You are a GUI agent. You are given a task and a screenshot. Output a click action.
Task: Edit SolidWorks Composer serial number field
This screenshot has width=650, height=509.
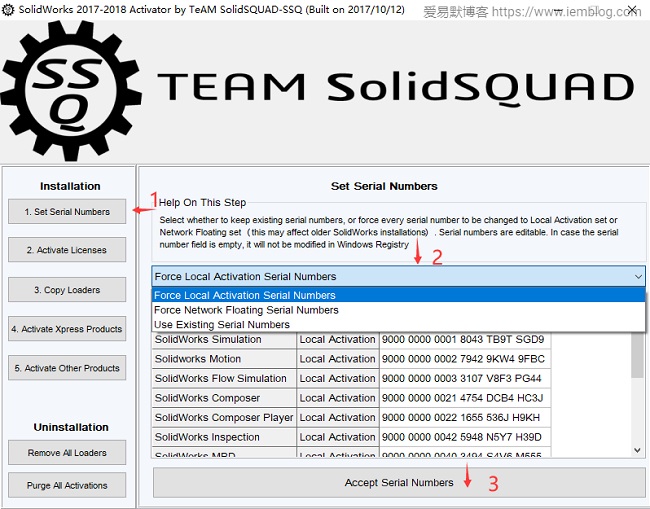tap(465, 398)
